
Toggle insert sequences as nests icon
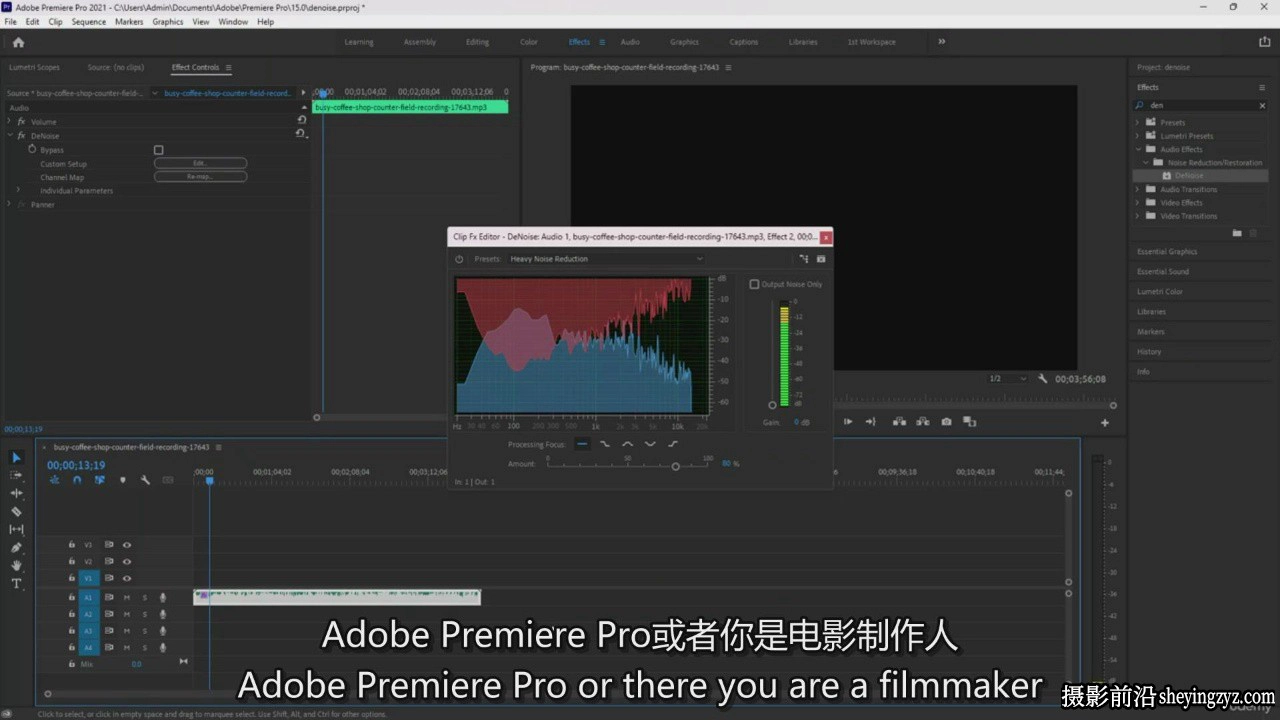(55, 480)
